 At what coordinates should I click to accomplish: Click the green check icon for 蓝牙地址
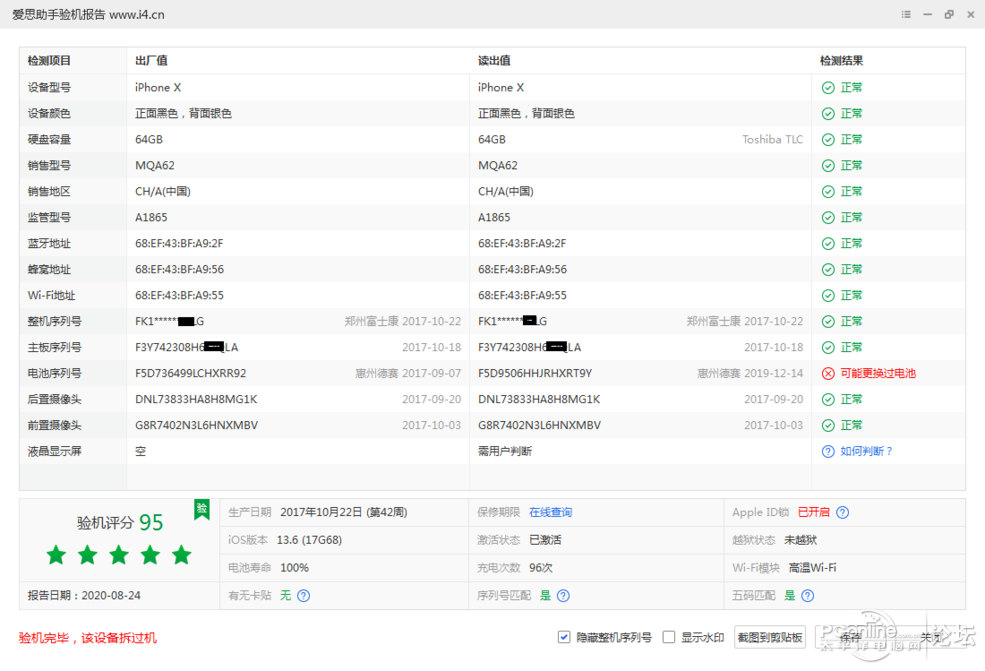pos(828,244)
